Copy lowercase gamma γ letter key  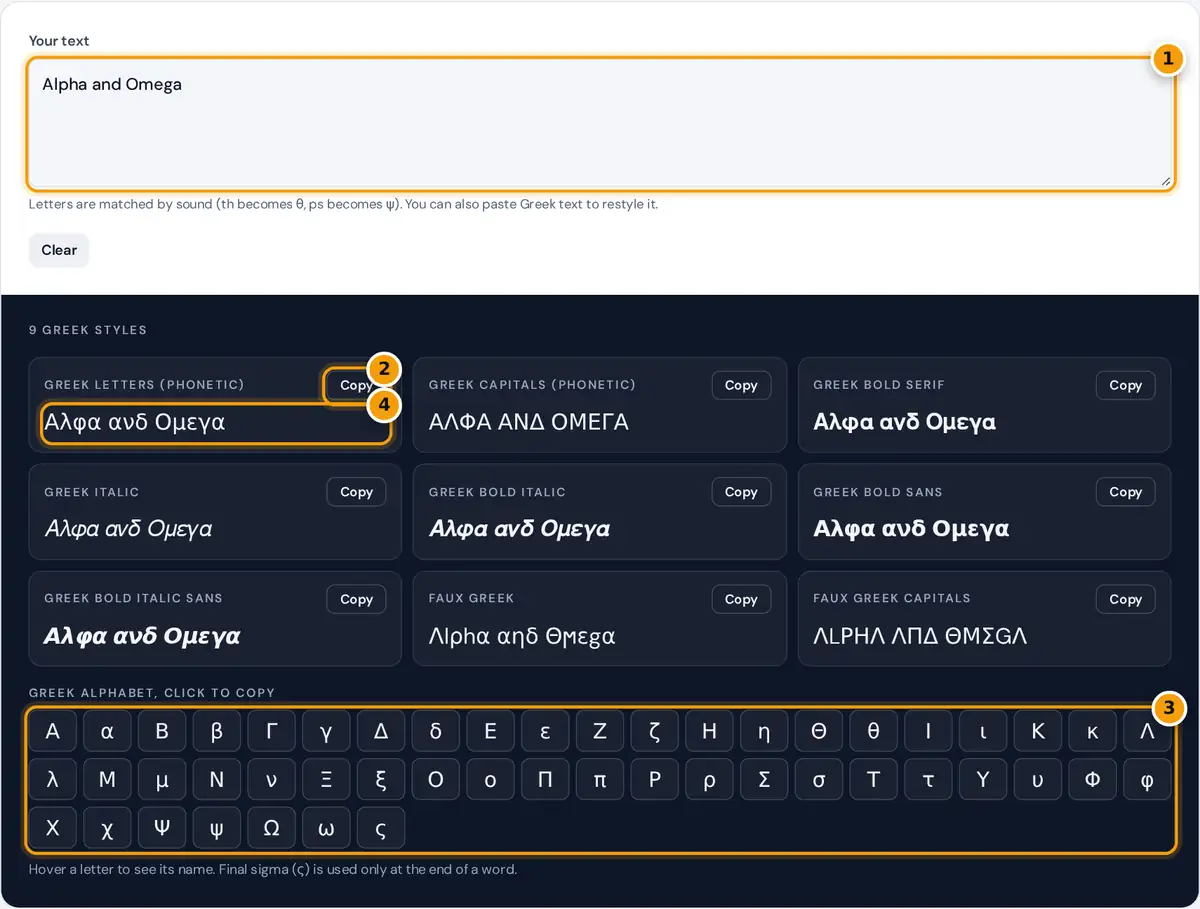(326, 731)
